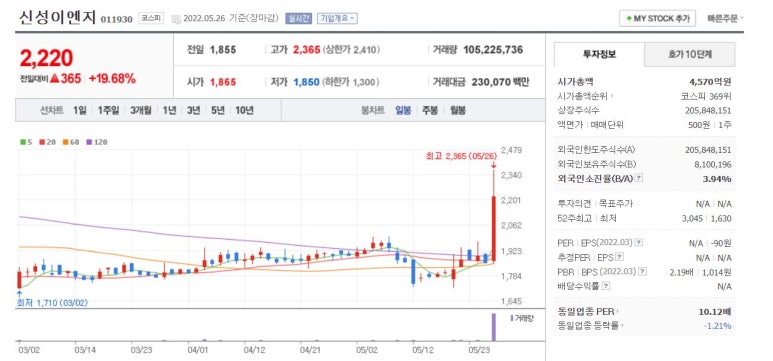
Task: Click the current price 2,220
Action: tap(46, 58)
